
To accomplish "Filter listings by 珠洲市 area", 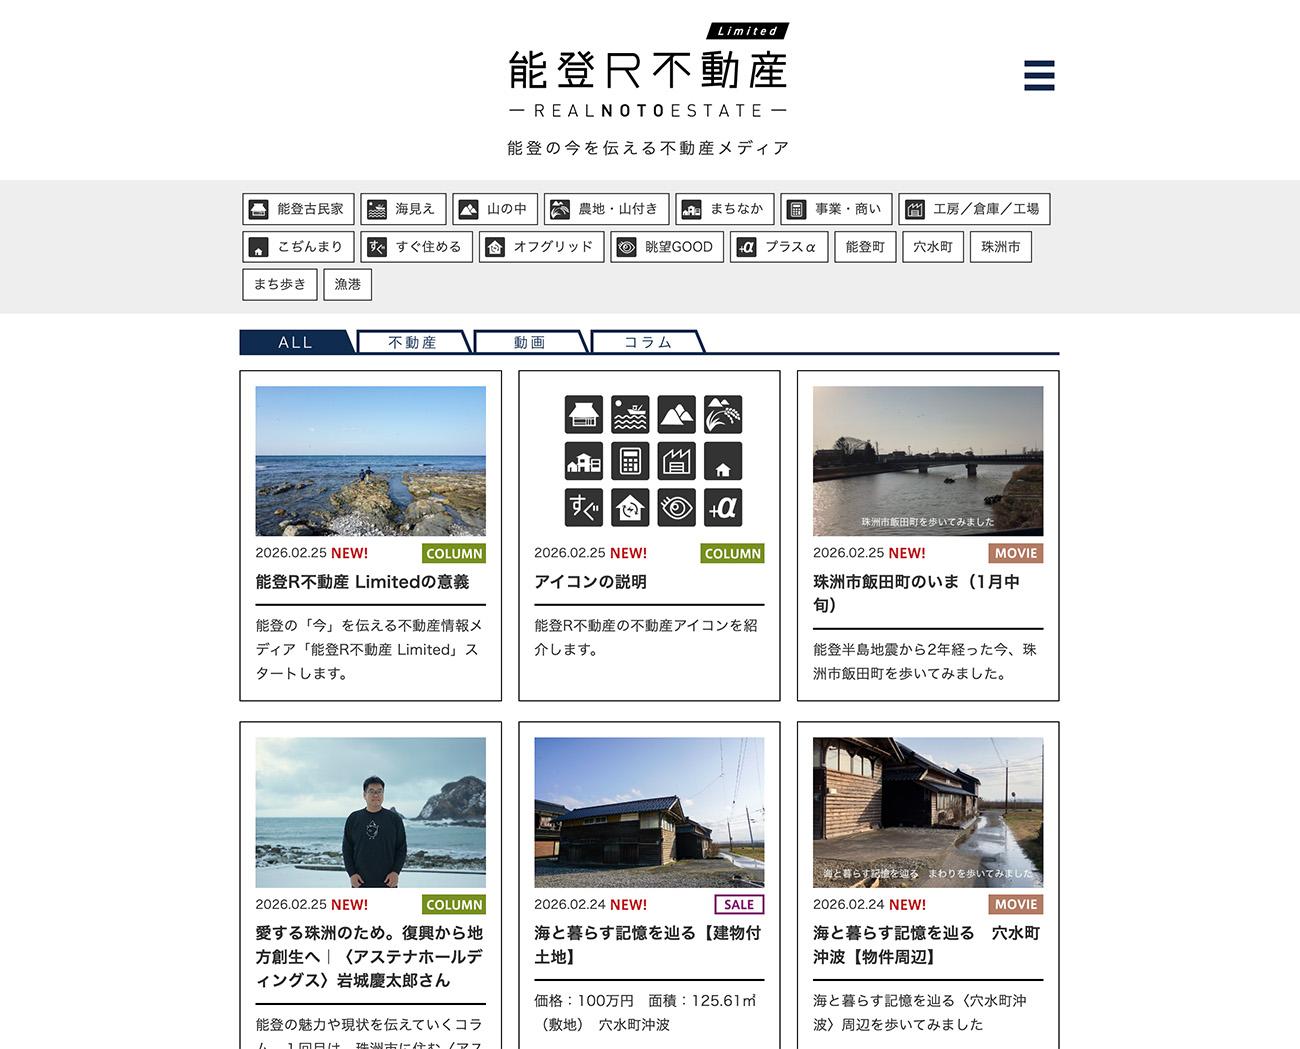I will pyautogui.click(x=1000, y=247).
